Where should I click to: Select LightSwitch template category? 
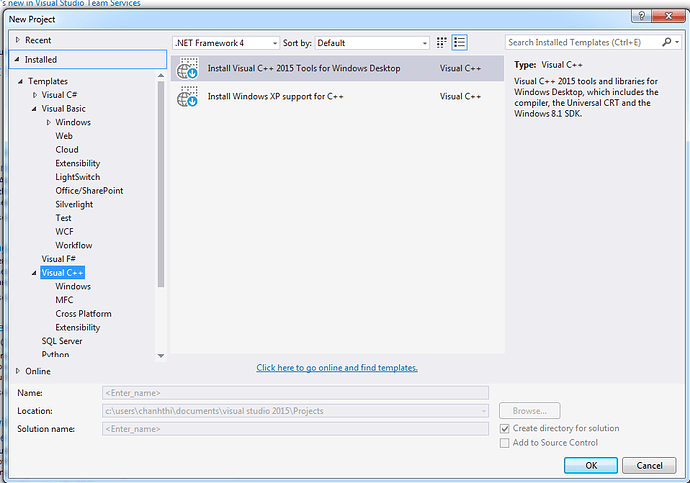78,177
